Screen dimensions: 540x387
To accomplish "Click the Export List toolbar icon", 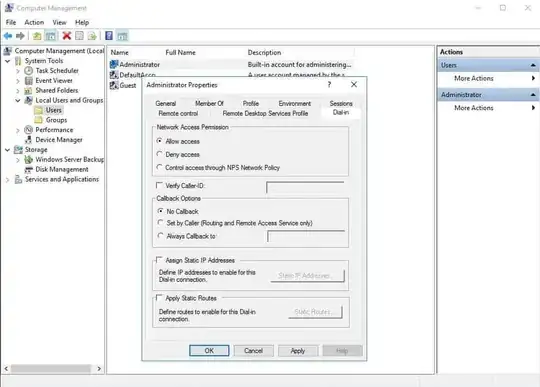I will [92, 36].
